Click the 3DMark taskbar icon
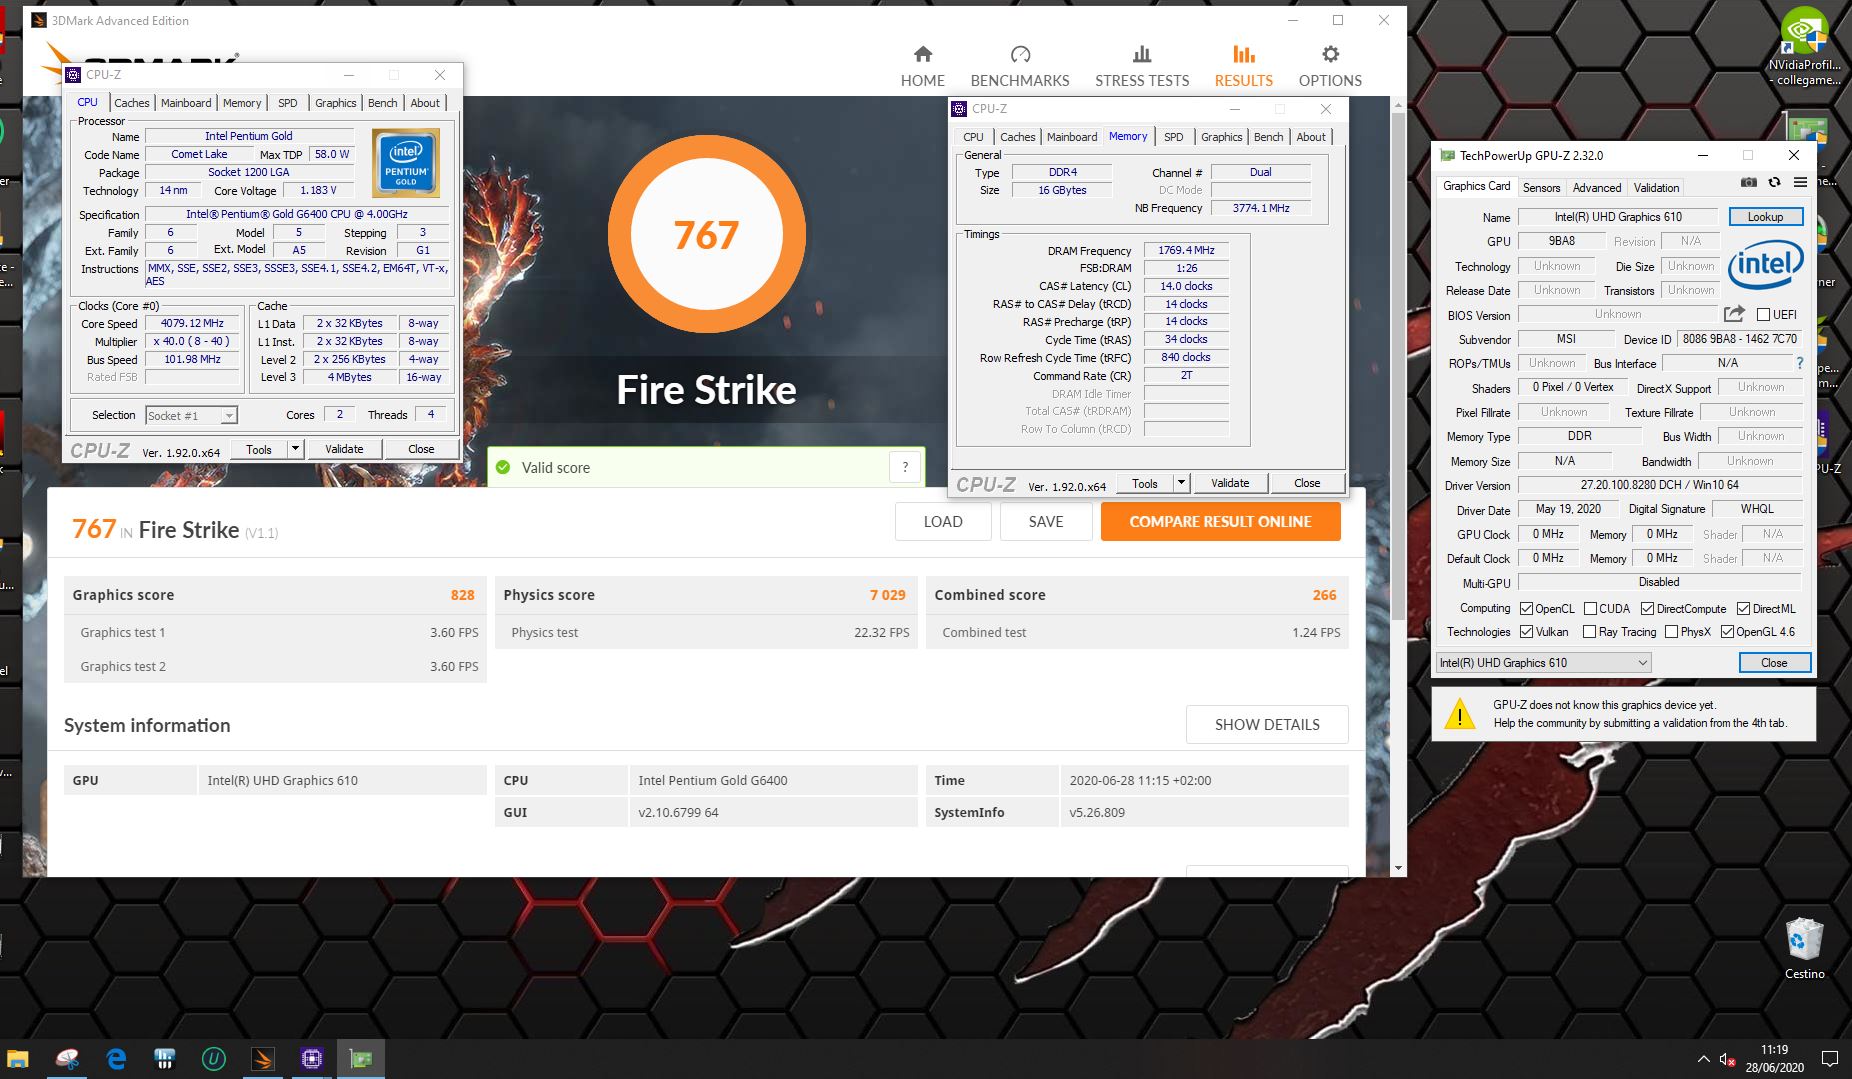The image size is (1852, 1079). 263,1058
